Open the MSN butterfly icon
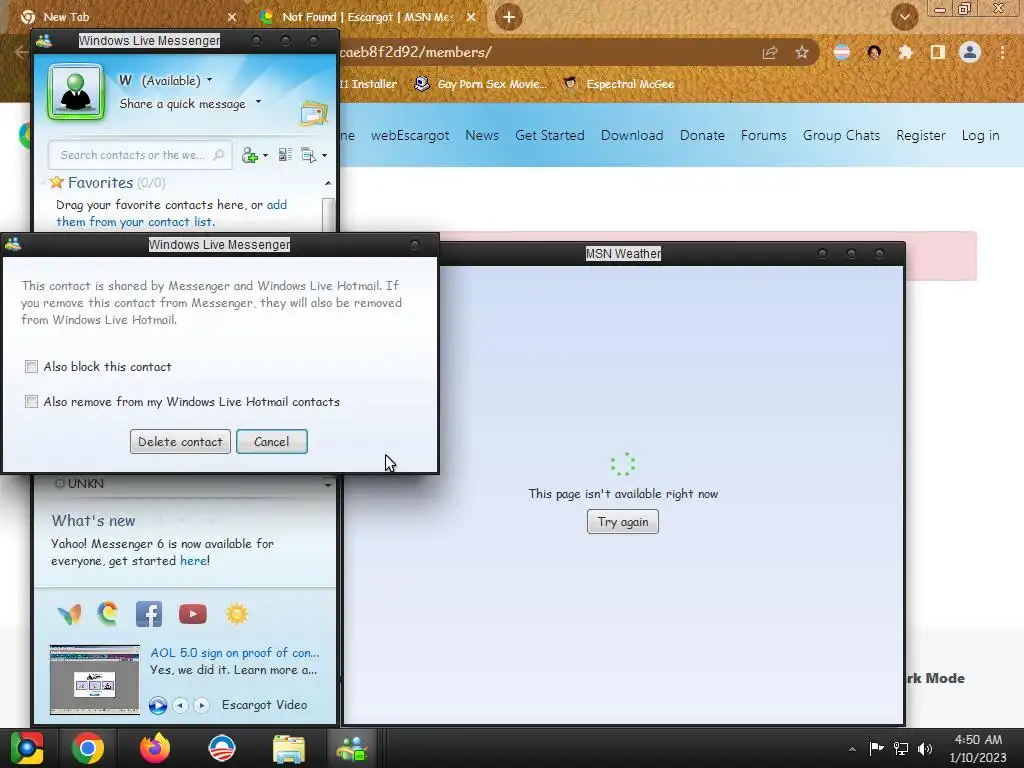The height and width of the screenshot is (768, 1024). pos(69,614)
